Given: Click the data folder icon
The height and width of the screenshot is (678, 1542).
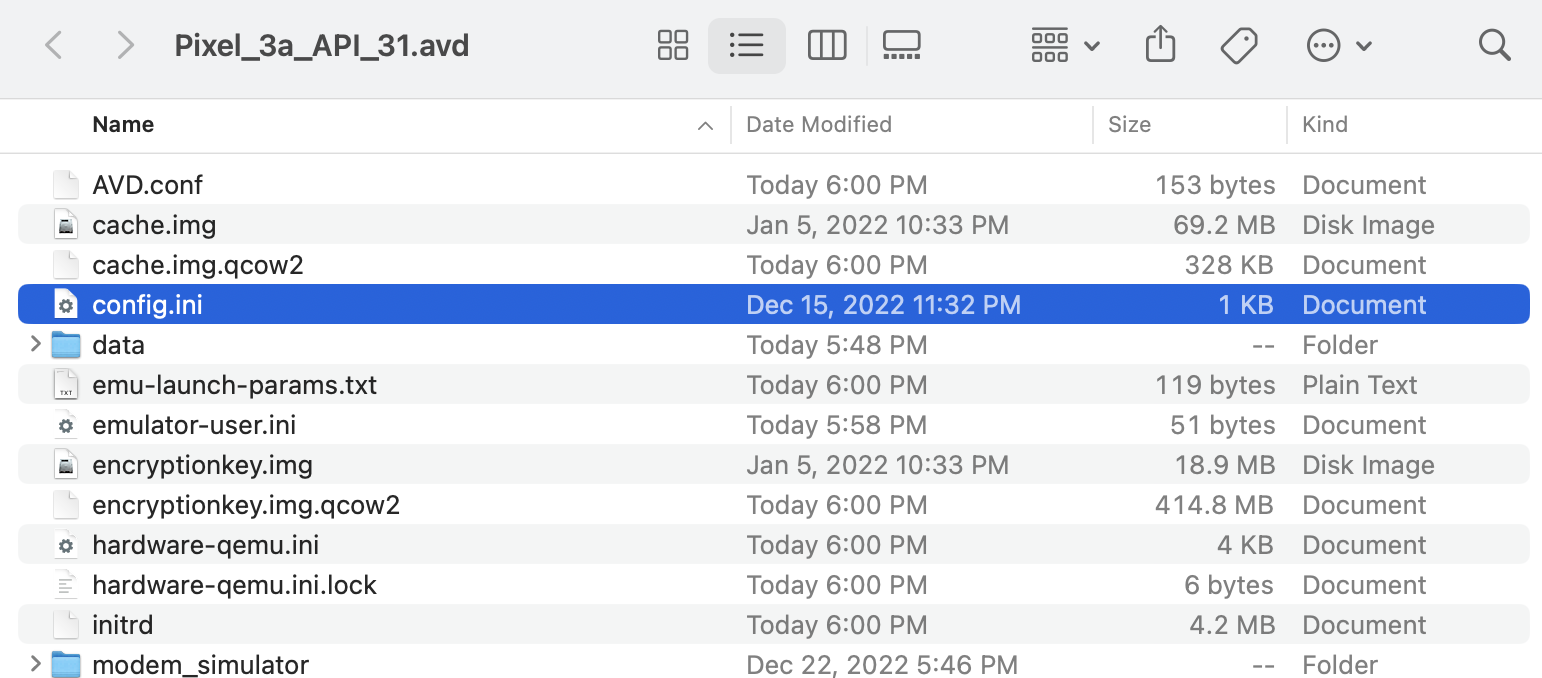Looking at the screenshot, I should point(66,345).
